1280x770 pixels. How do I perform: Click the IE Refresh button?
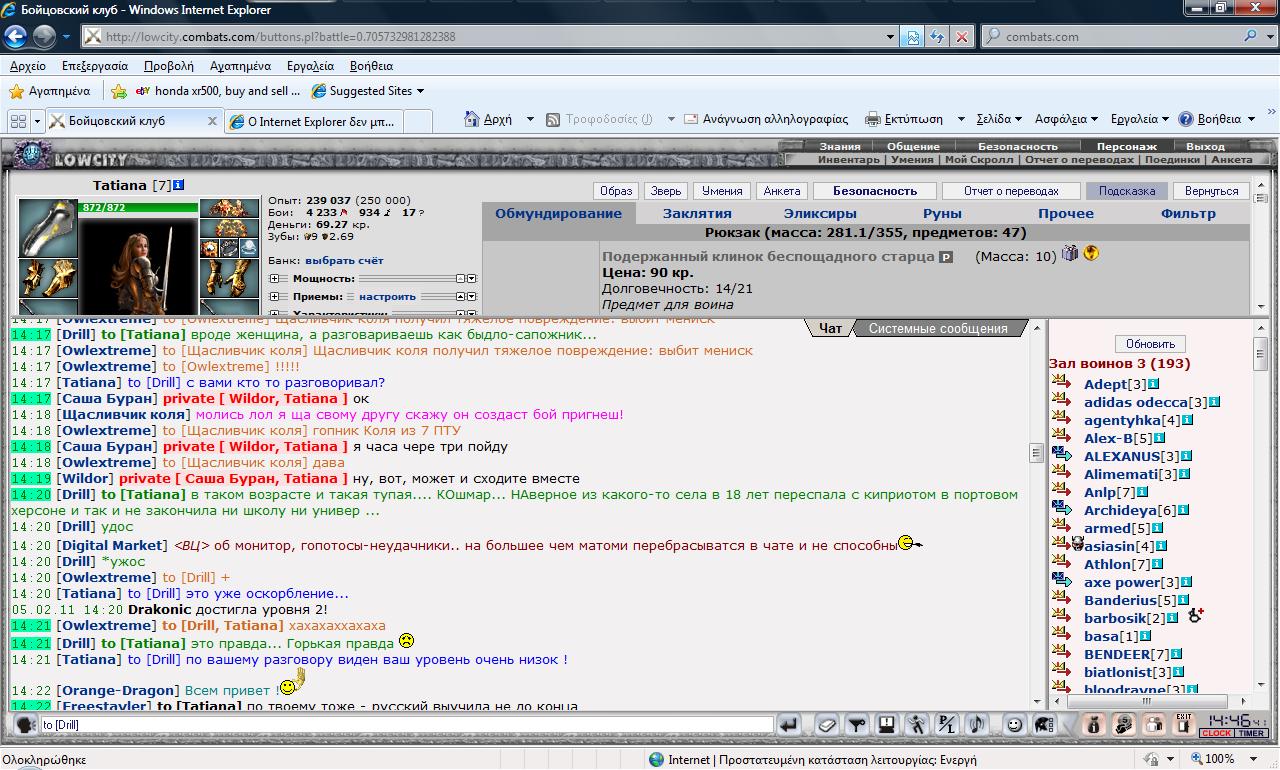coord(937,36)
